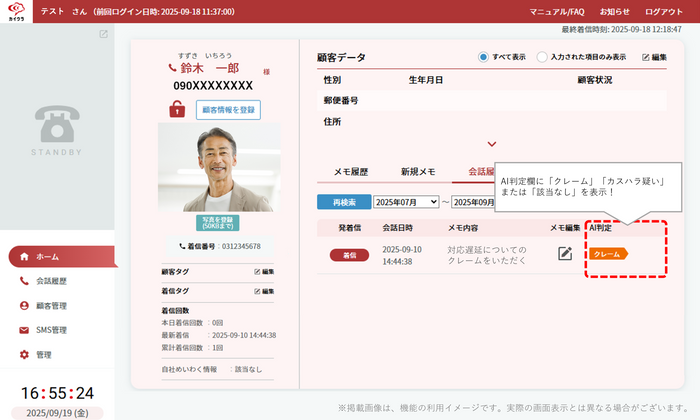Open the memo edit pencil icon
This screenshot has height=420, width=700.
point(565,254)
